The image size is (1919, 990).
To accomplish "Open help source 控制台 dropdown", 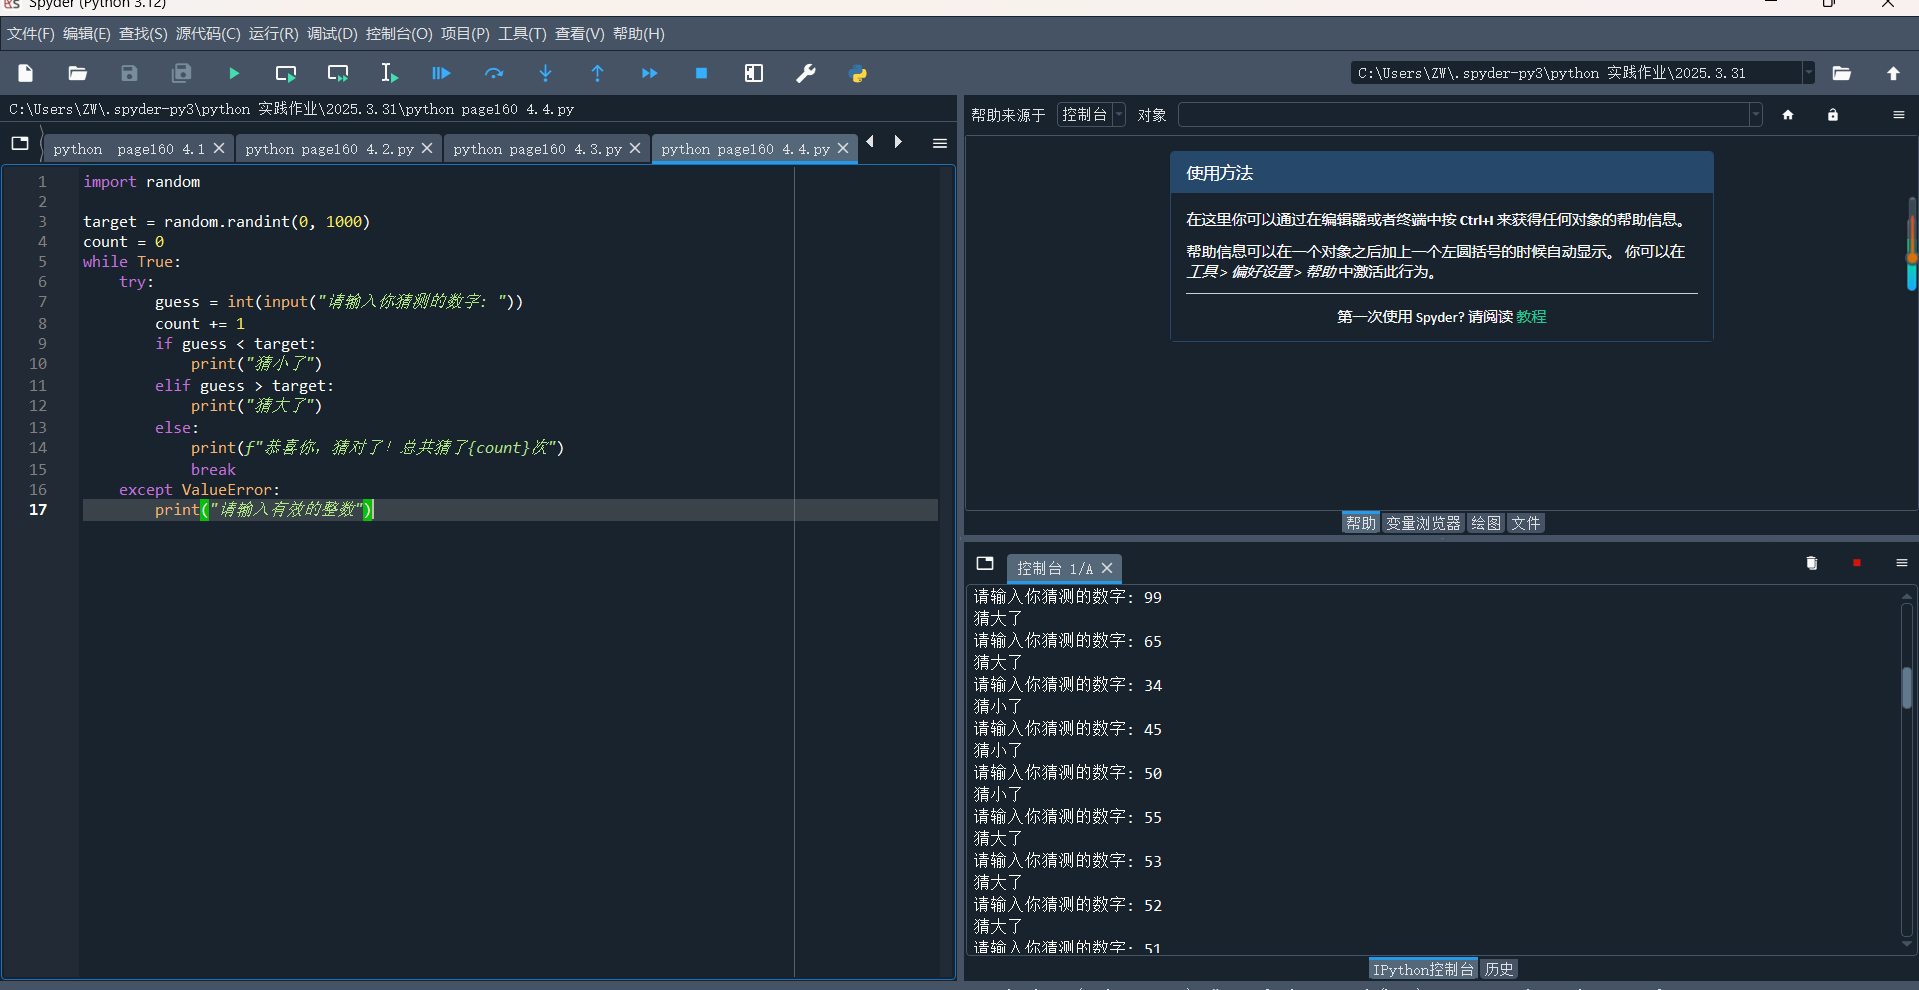I will click(1091, 115).
